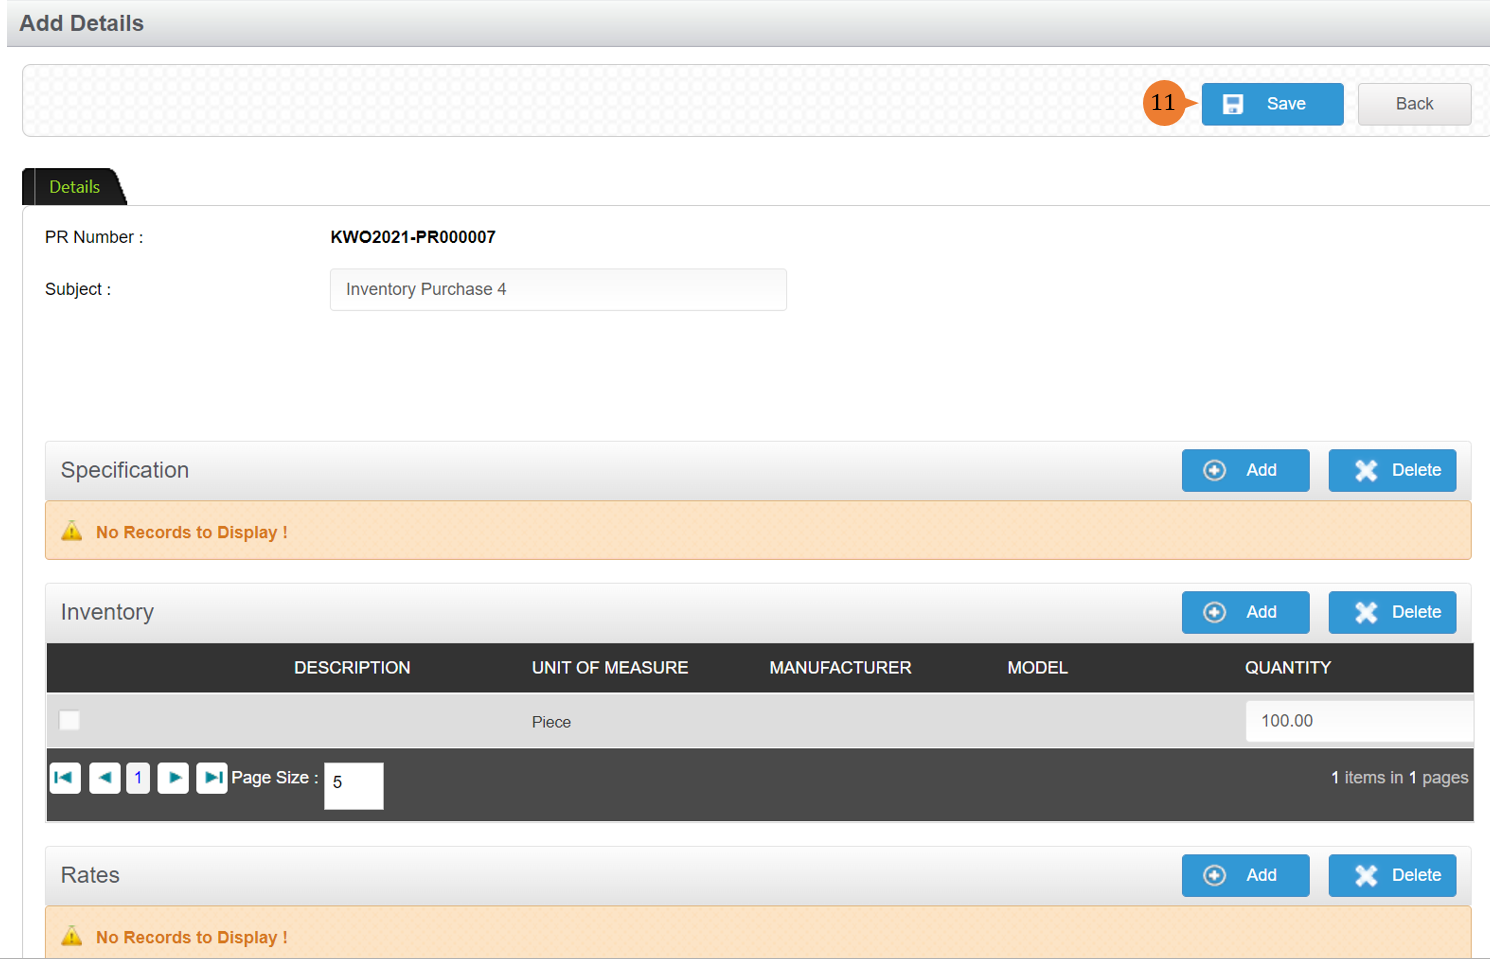Go to last page of Inventory

point(212,777)
